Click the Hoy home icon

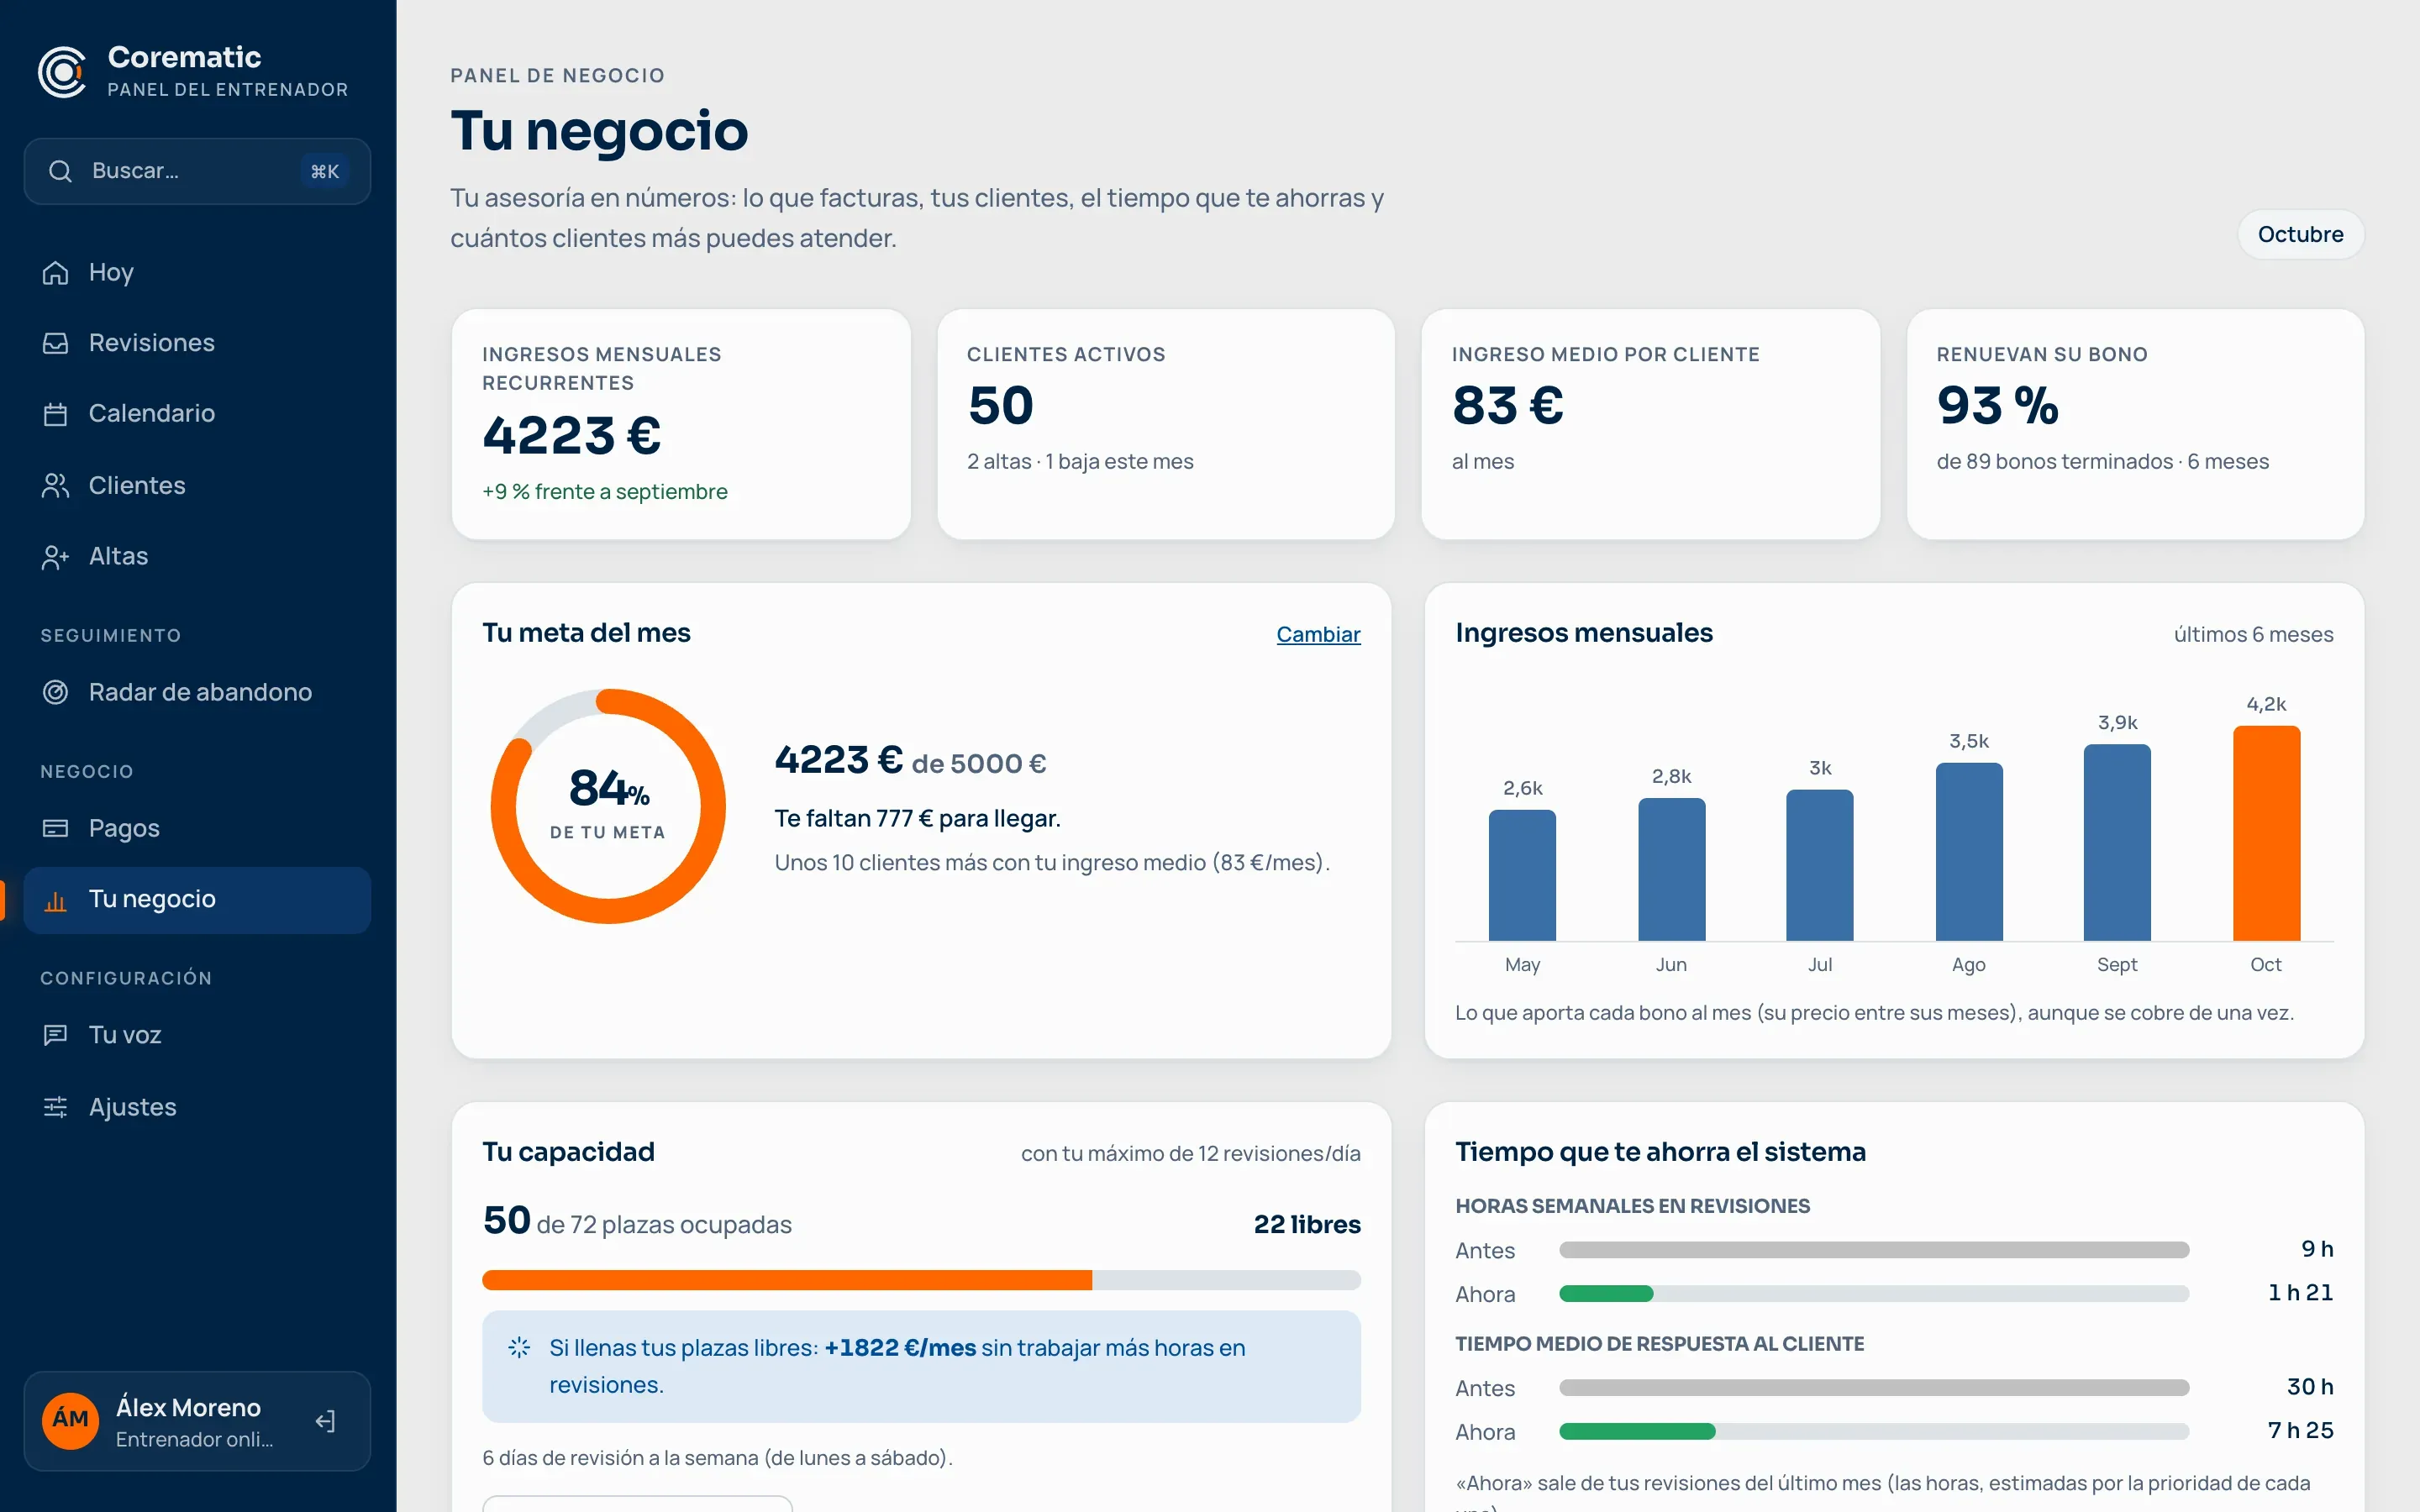pyautogui.click(x=55, y=272)
